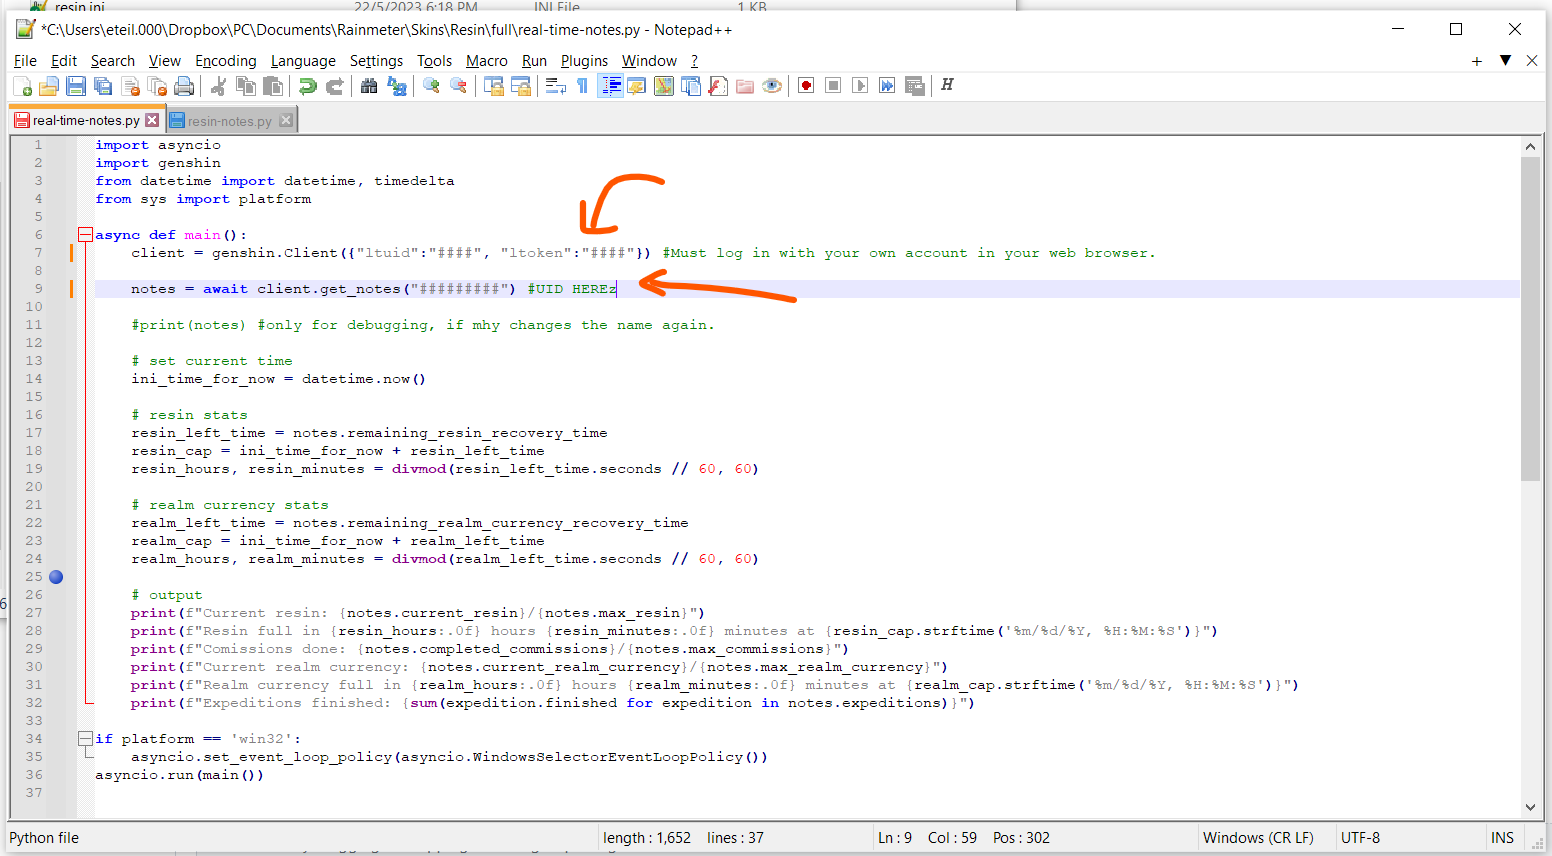Switch to the resin-notes.py tab
This screenshot has width=1552, height=856.
(x=229, y=121)
